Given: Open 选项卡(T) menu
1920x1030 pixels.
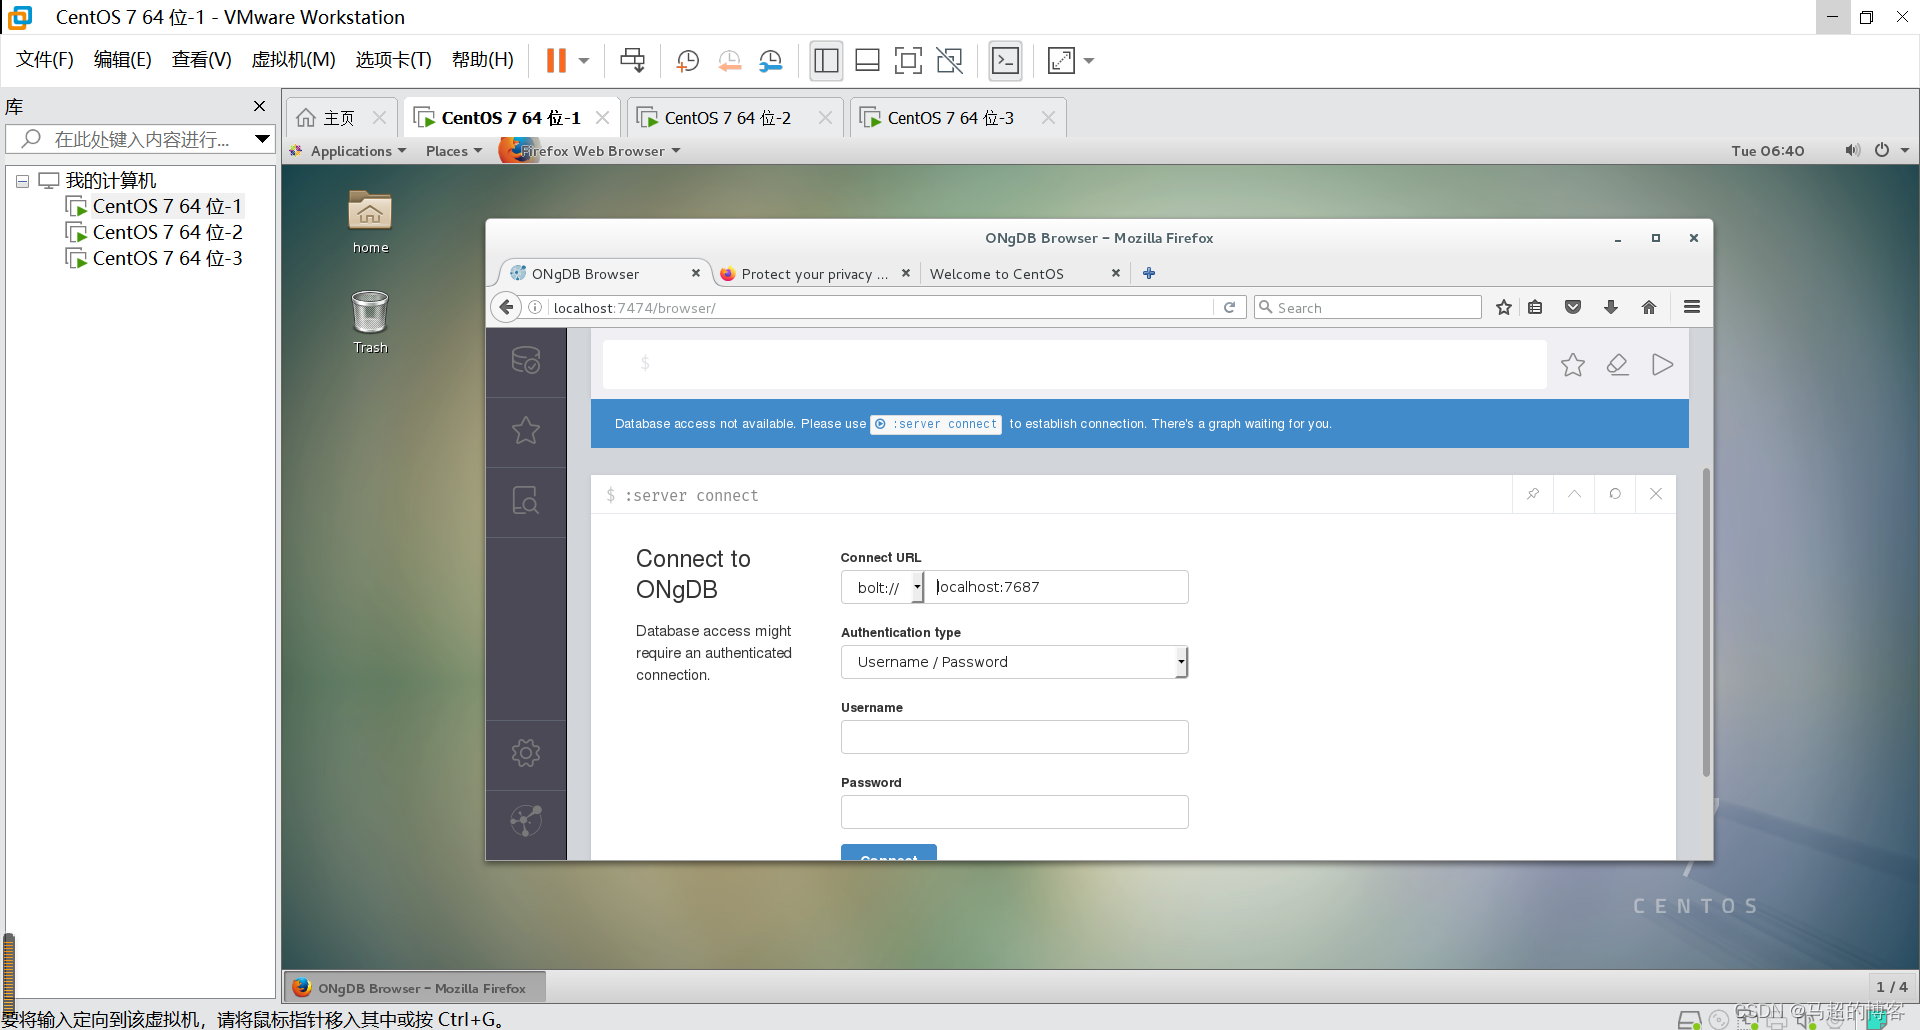Looking at the screenshot, I should (393, 60).
